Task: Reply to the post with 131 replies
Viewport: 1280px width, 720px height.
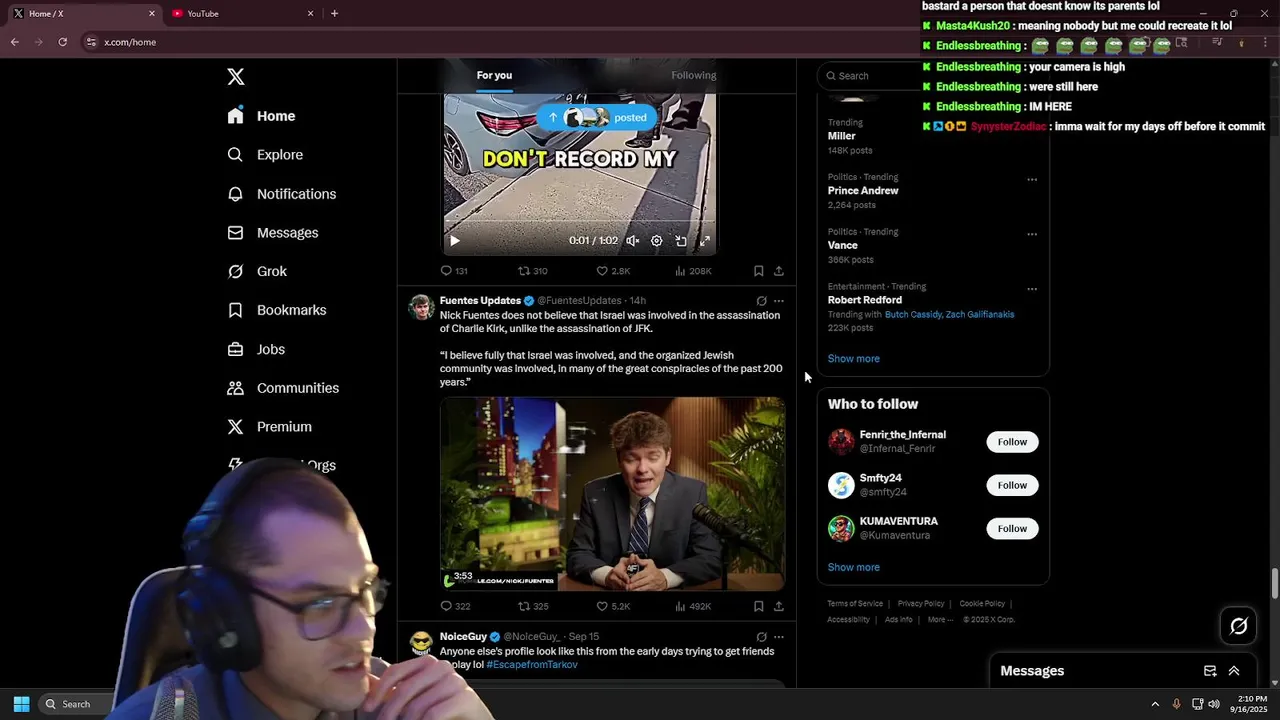Action: [x=454, y=271]
